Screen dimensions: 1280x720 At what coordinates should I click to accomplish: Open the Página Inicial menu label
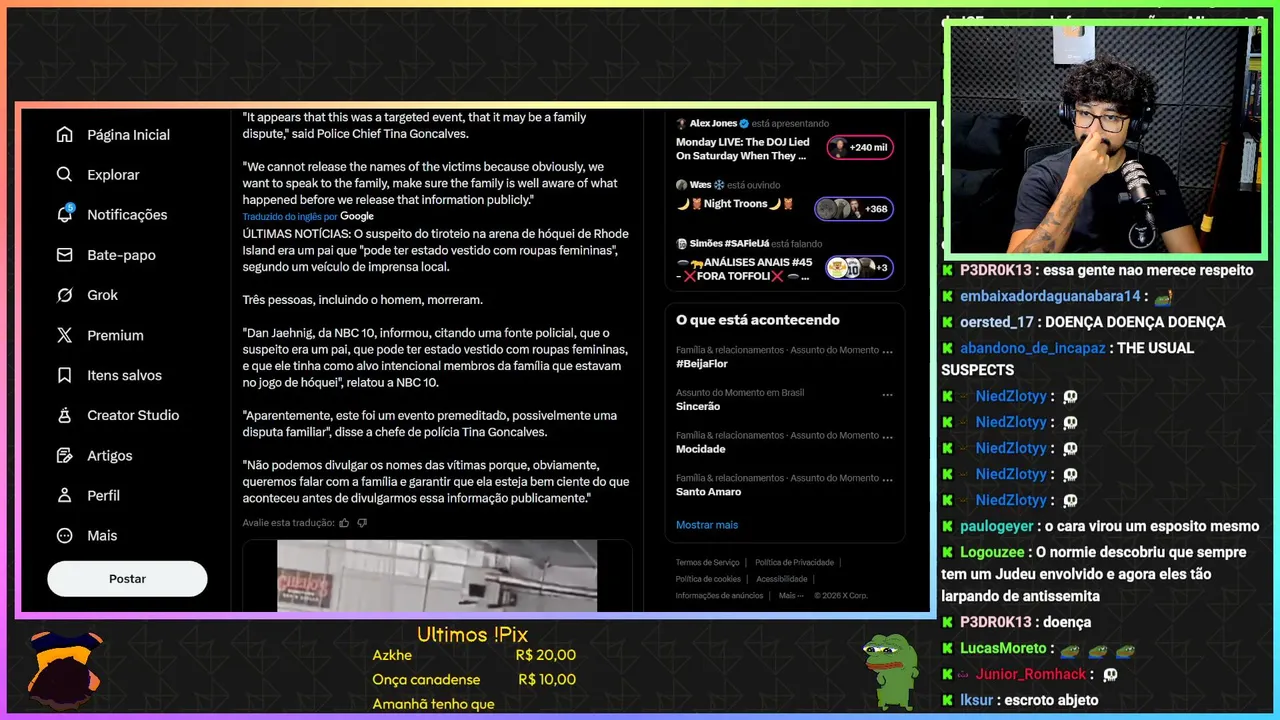coord(128,135)
